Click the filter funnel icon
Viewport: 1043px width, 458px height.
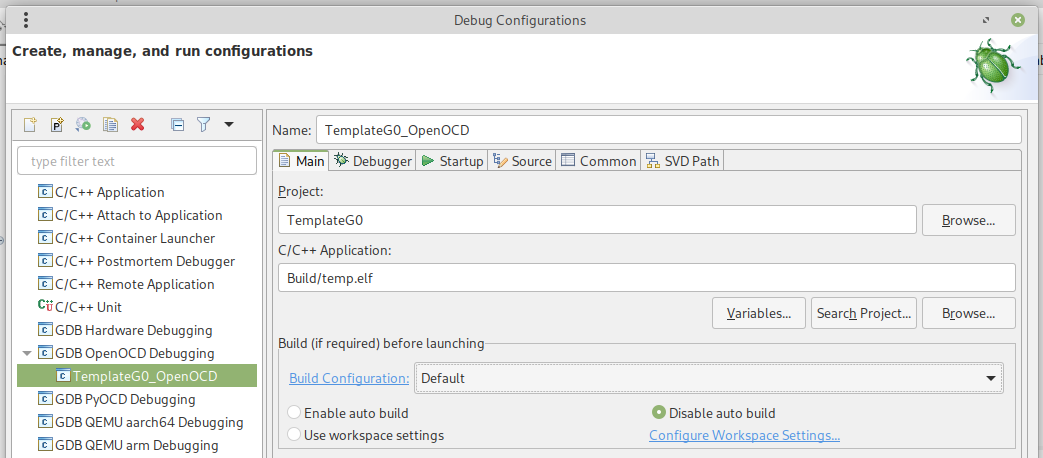(x=203, y=125)
